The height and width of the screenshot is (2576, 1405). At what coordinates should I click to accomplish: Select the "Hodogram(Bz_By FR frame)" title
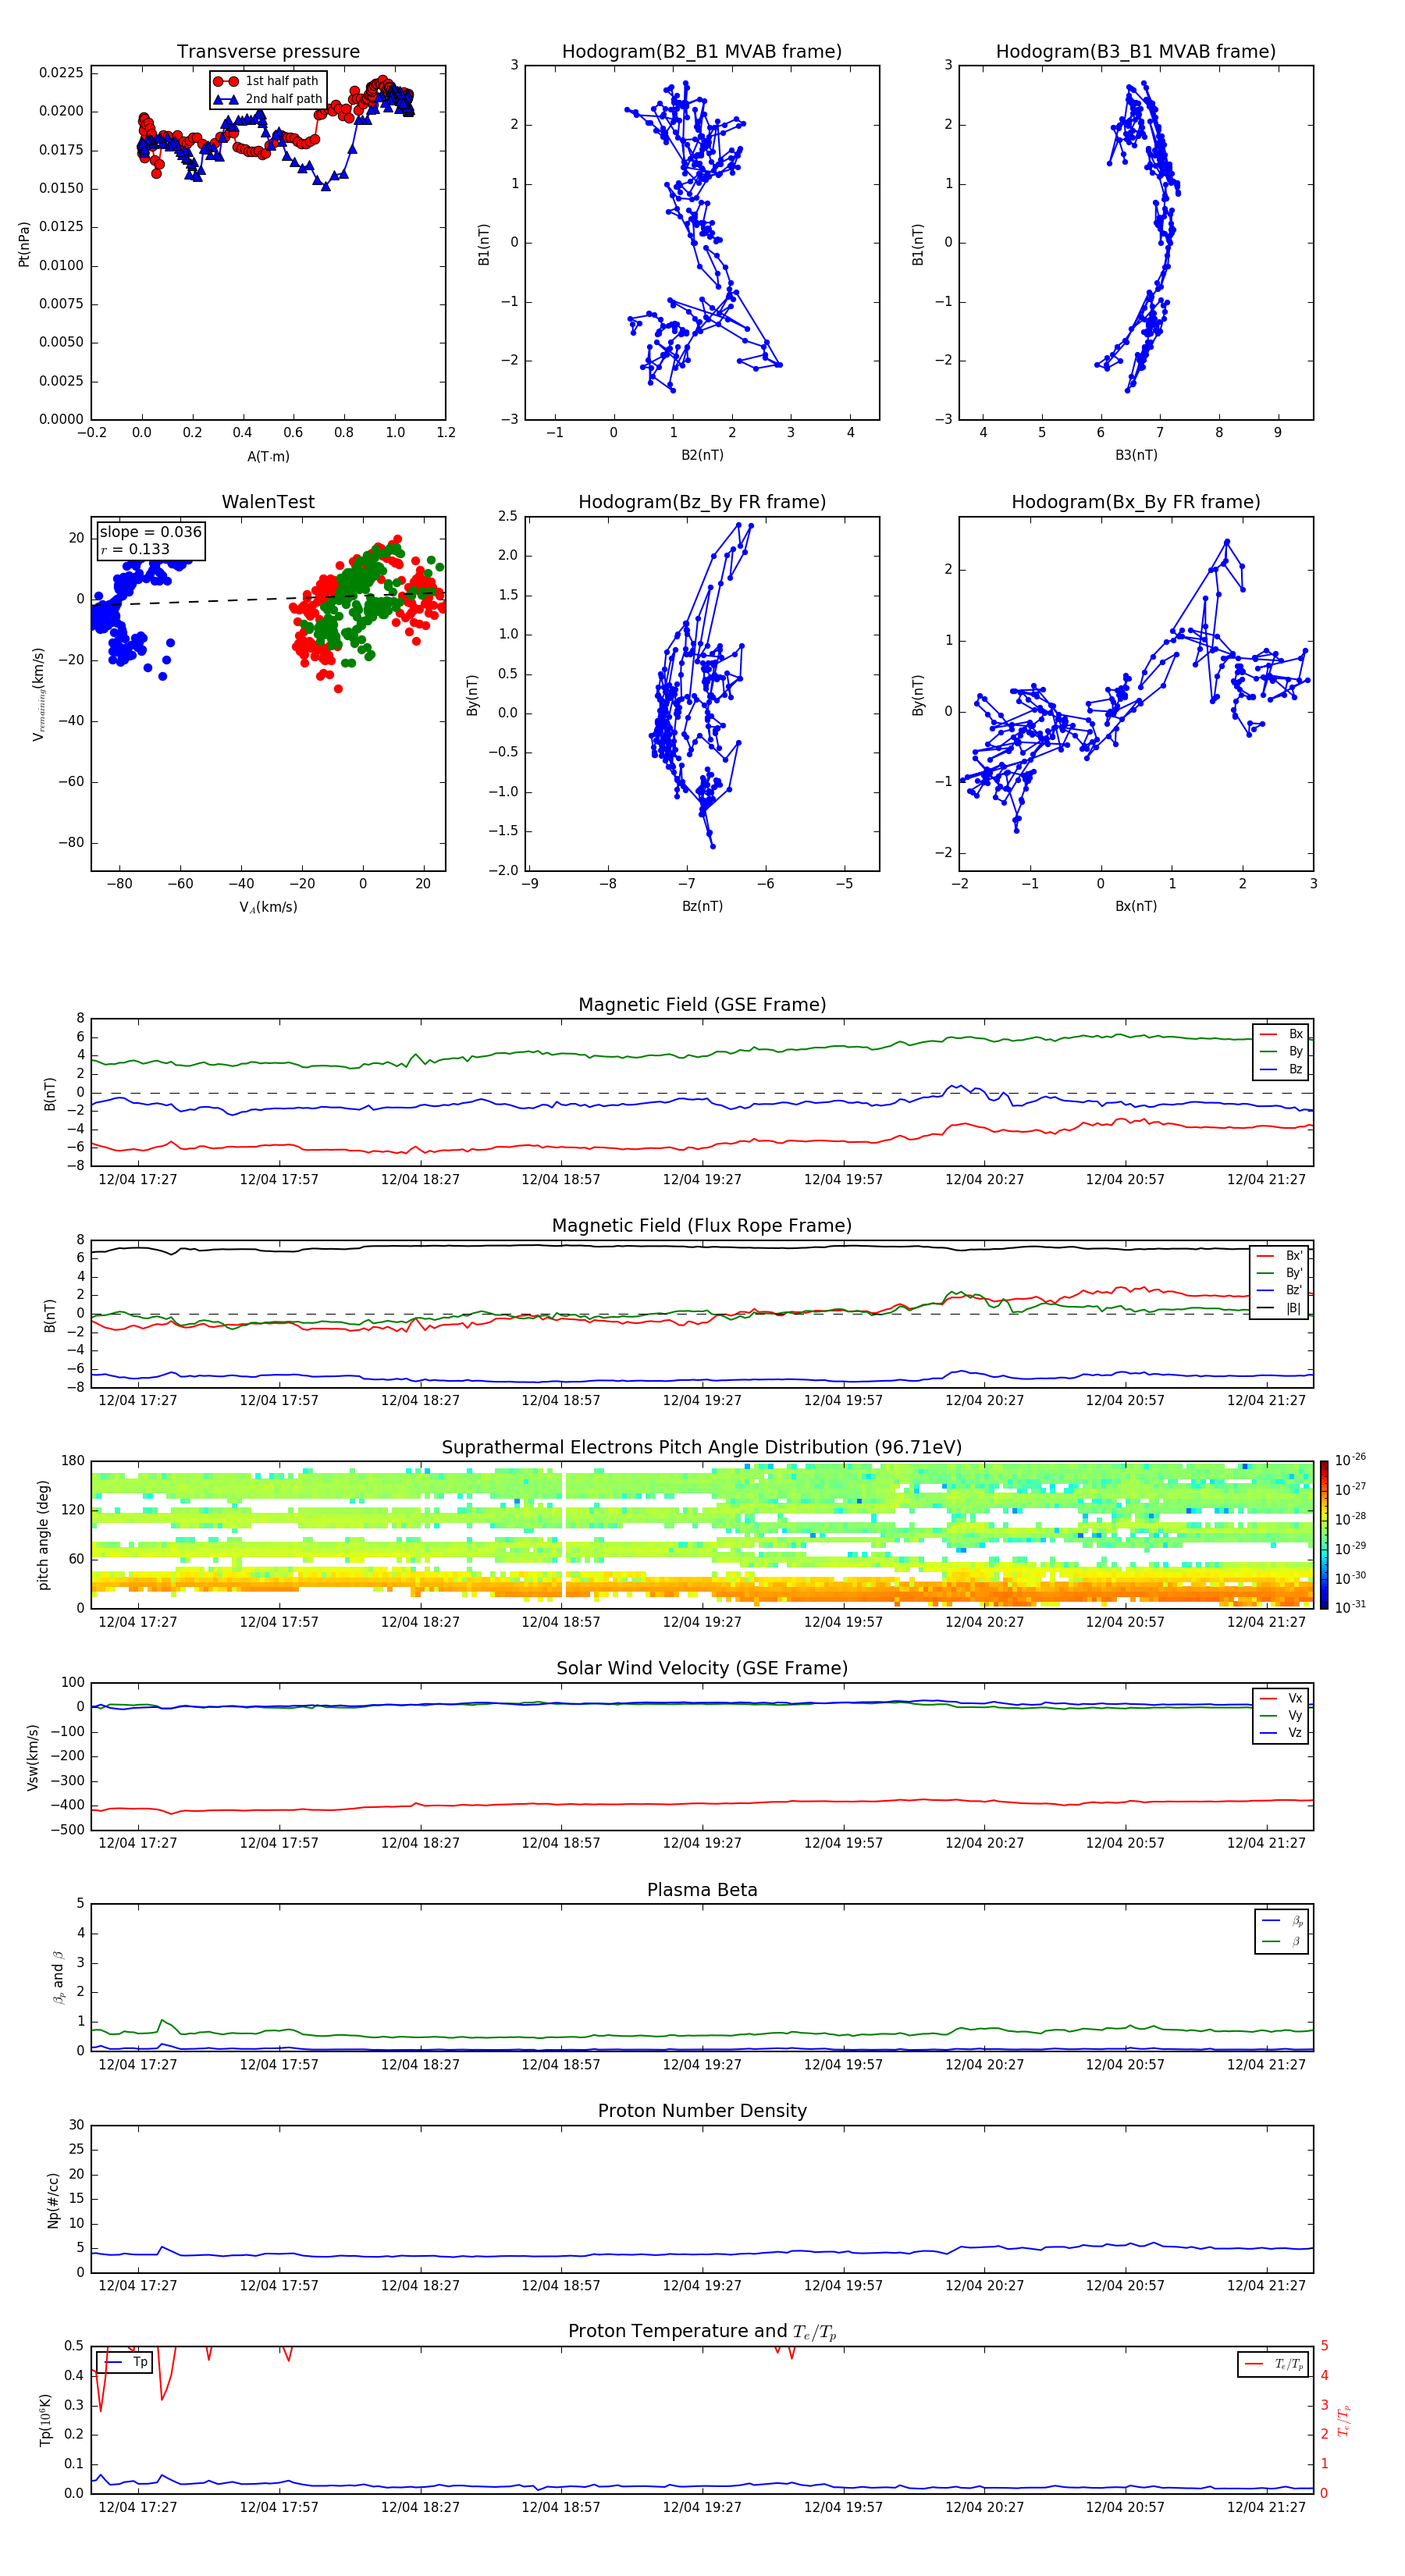[x=702, y=502]
